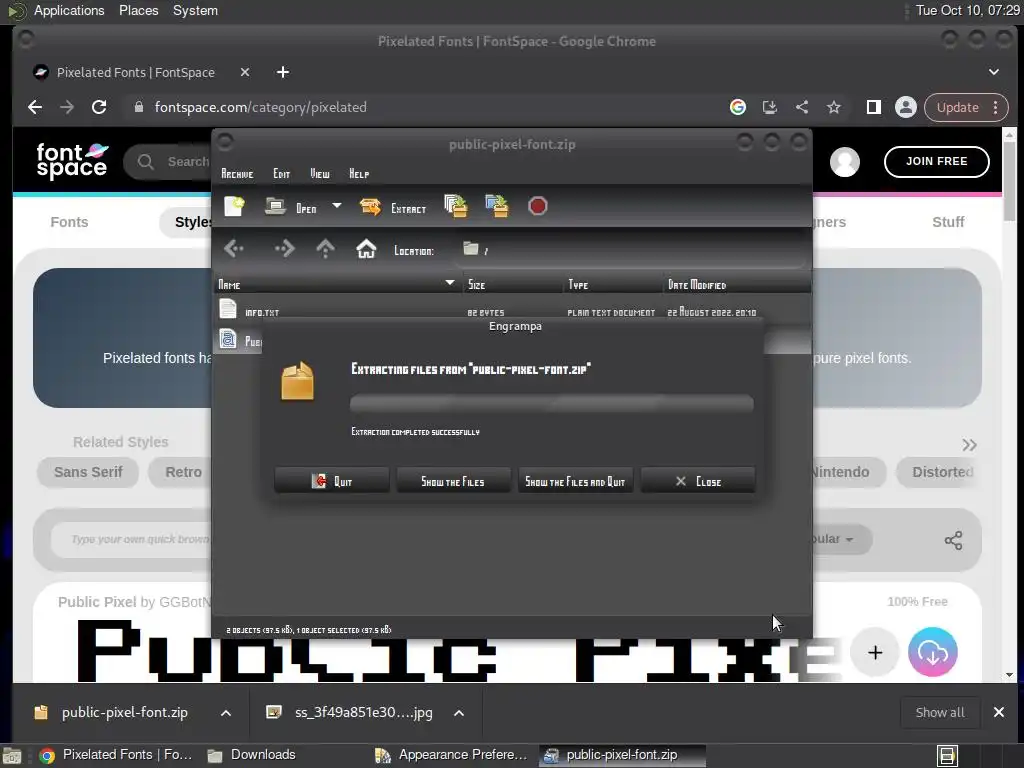Select the info.txt file row

tap(512, 312)
